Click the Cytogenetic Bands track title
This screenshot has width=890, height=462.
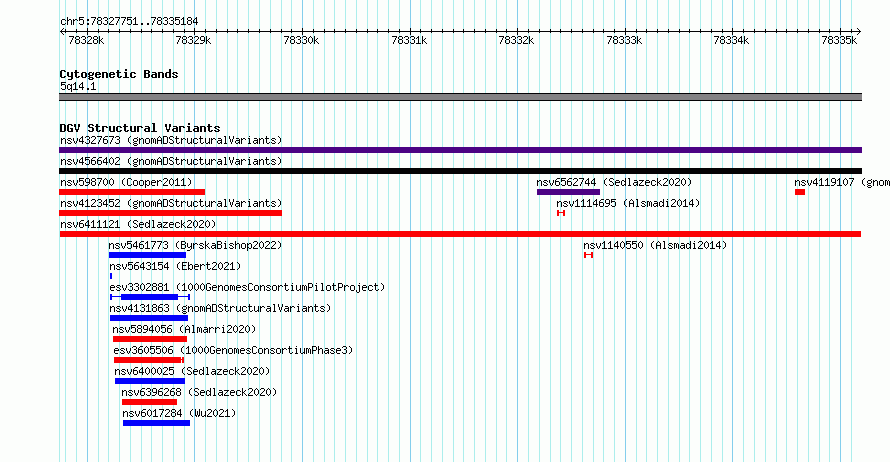coord(119,74)
